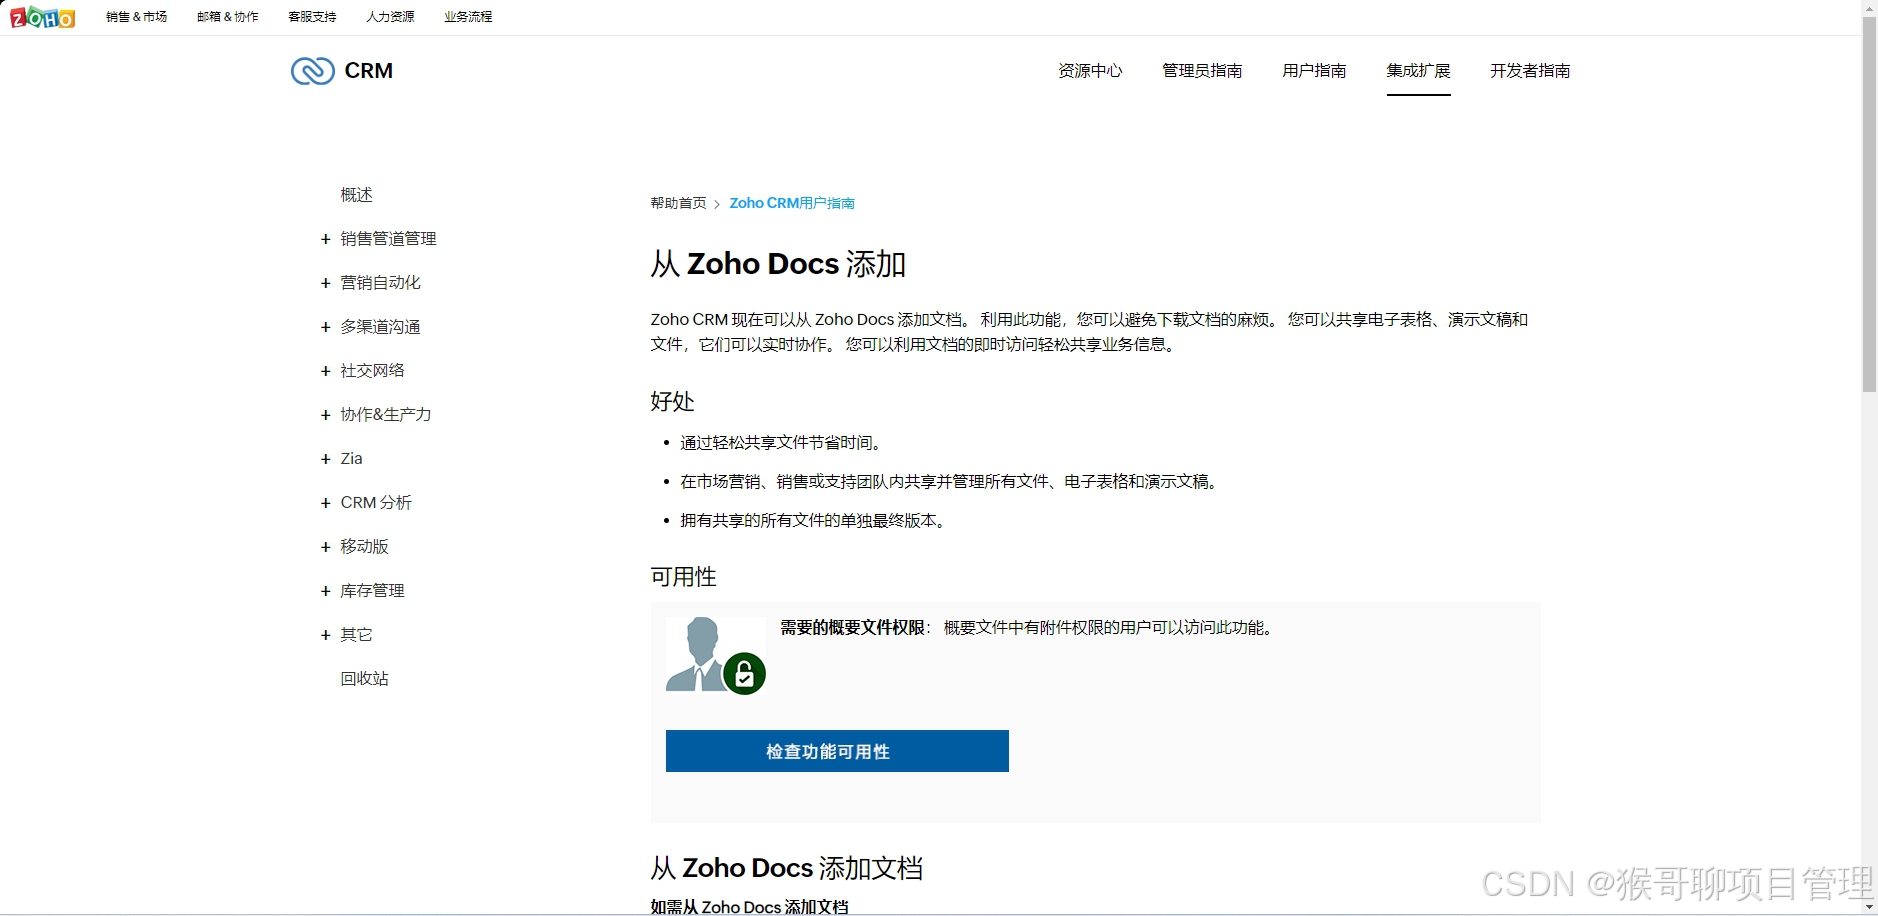1878x916 pixels.
Task: Open 业务流程 in top menu
Action: click(x=468, y=17)
